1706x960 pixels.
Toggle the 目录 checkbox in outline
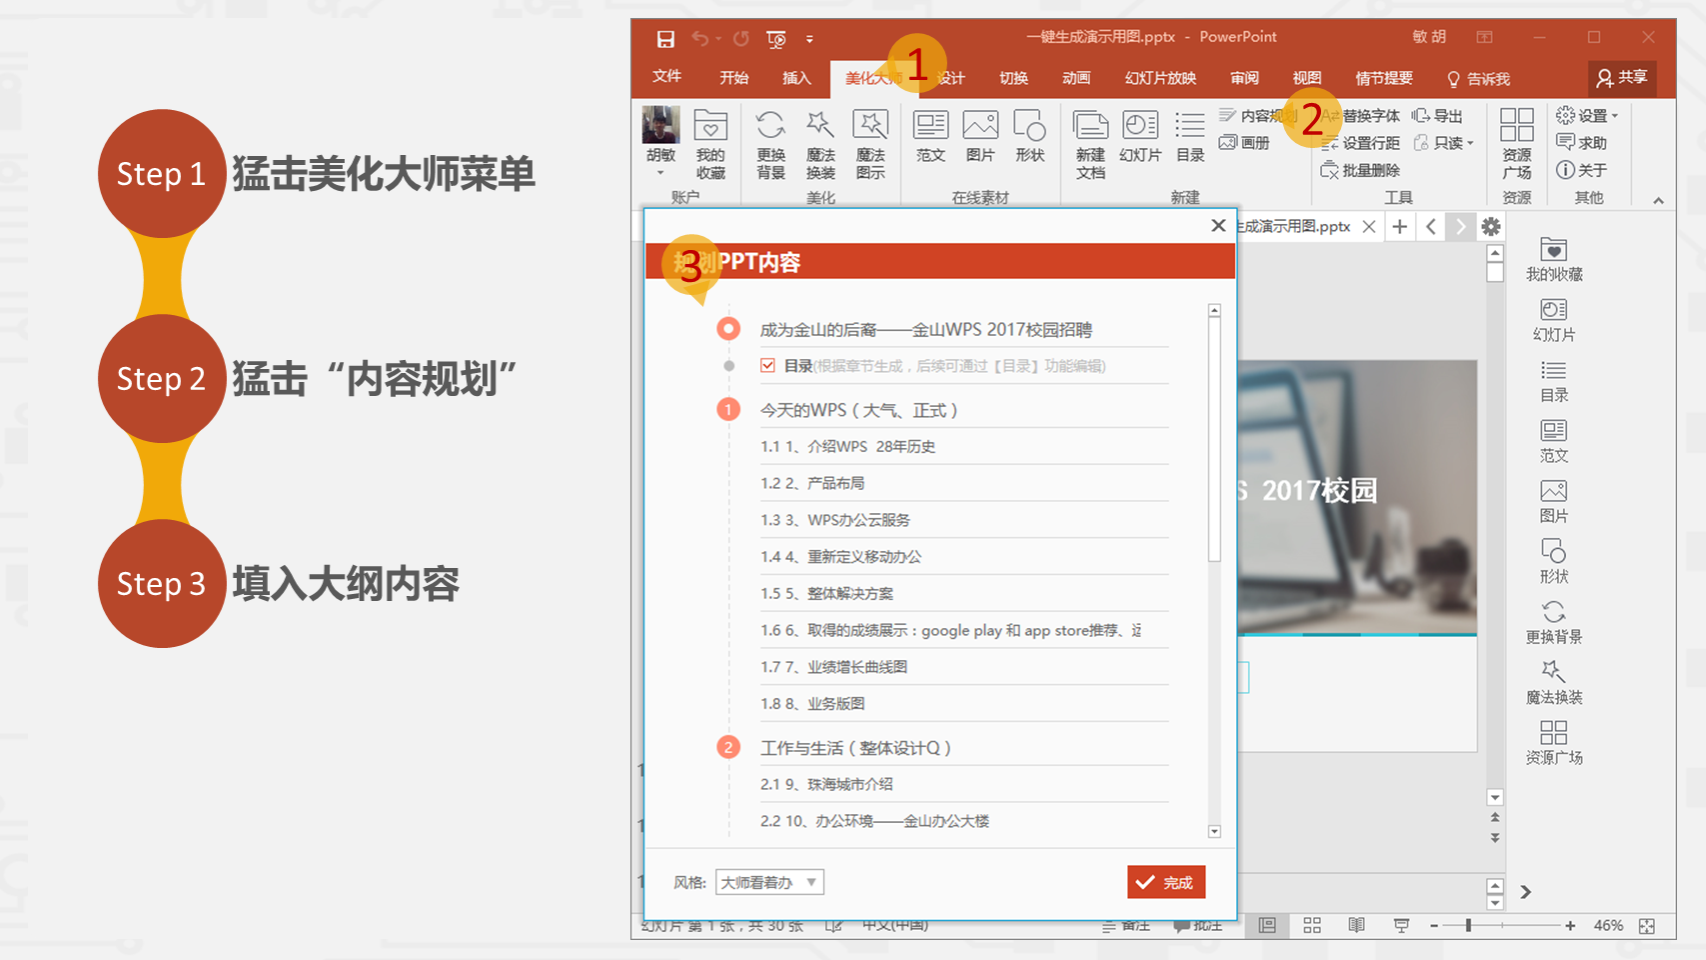[x=768, y=366]
